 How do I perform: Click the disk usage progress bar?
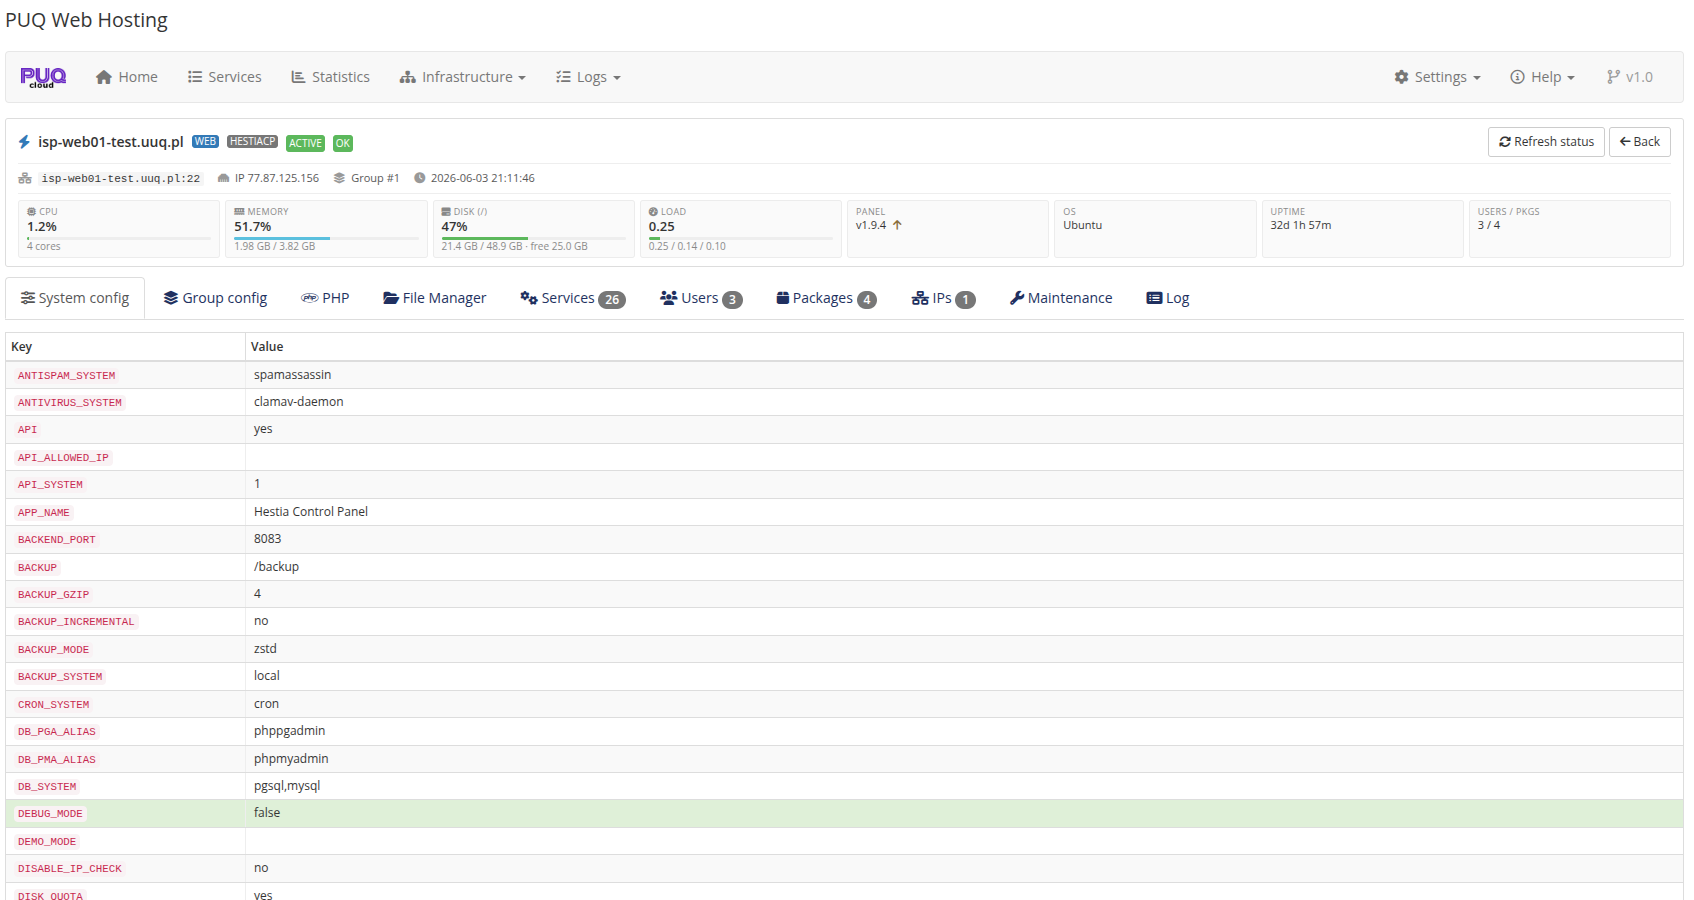pos(533,238)
